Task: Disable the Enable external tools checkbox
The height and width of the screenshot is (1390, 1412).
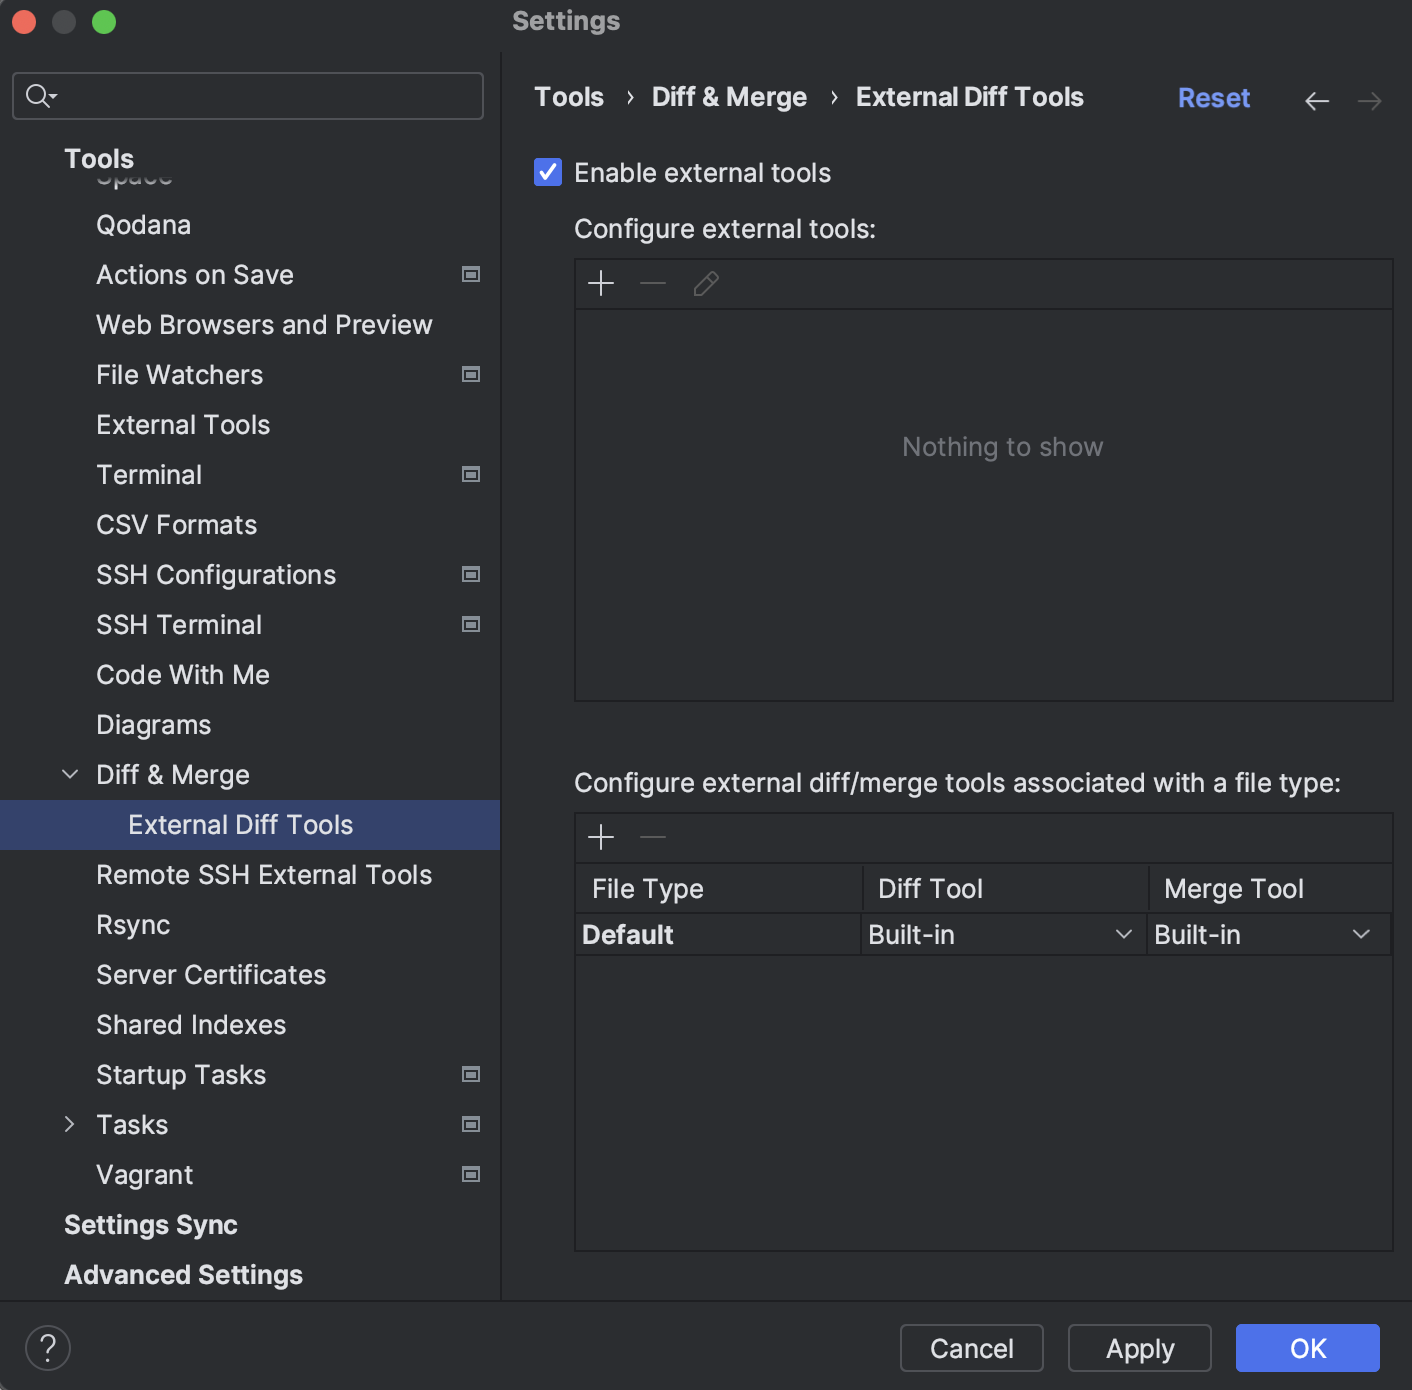Action: pos(547,172)
